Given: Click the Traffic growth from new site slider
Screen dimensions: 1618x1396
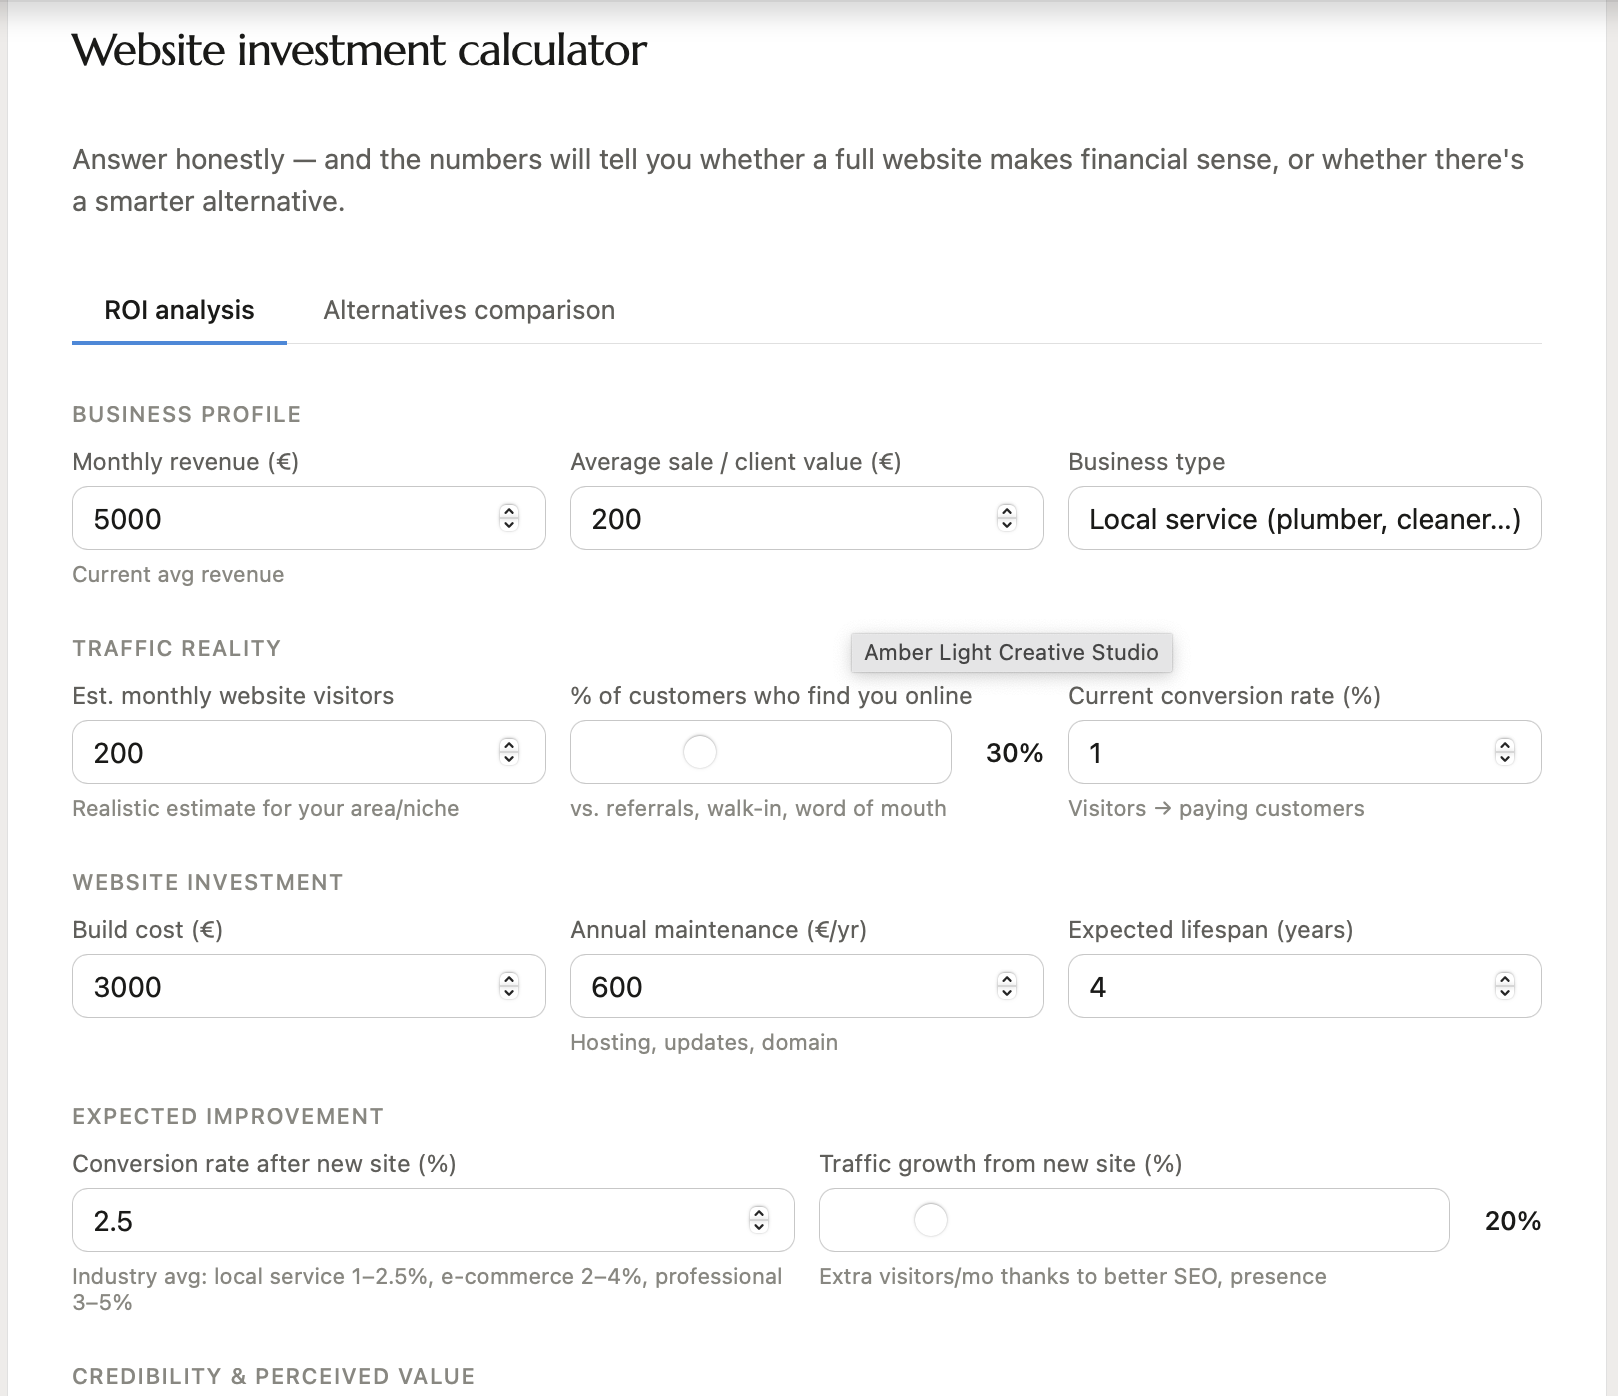Looking at the screenshot, I should (x=1134, y=1220).
